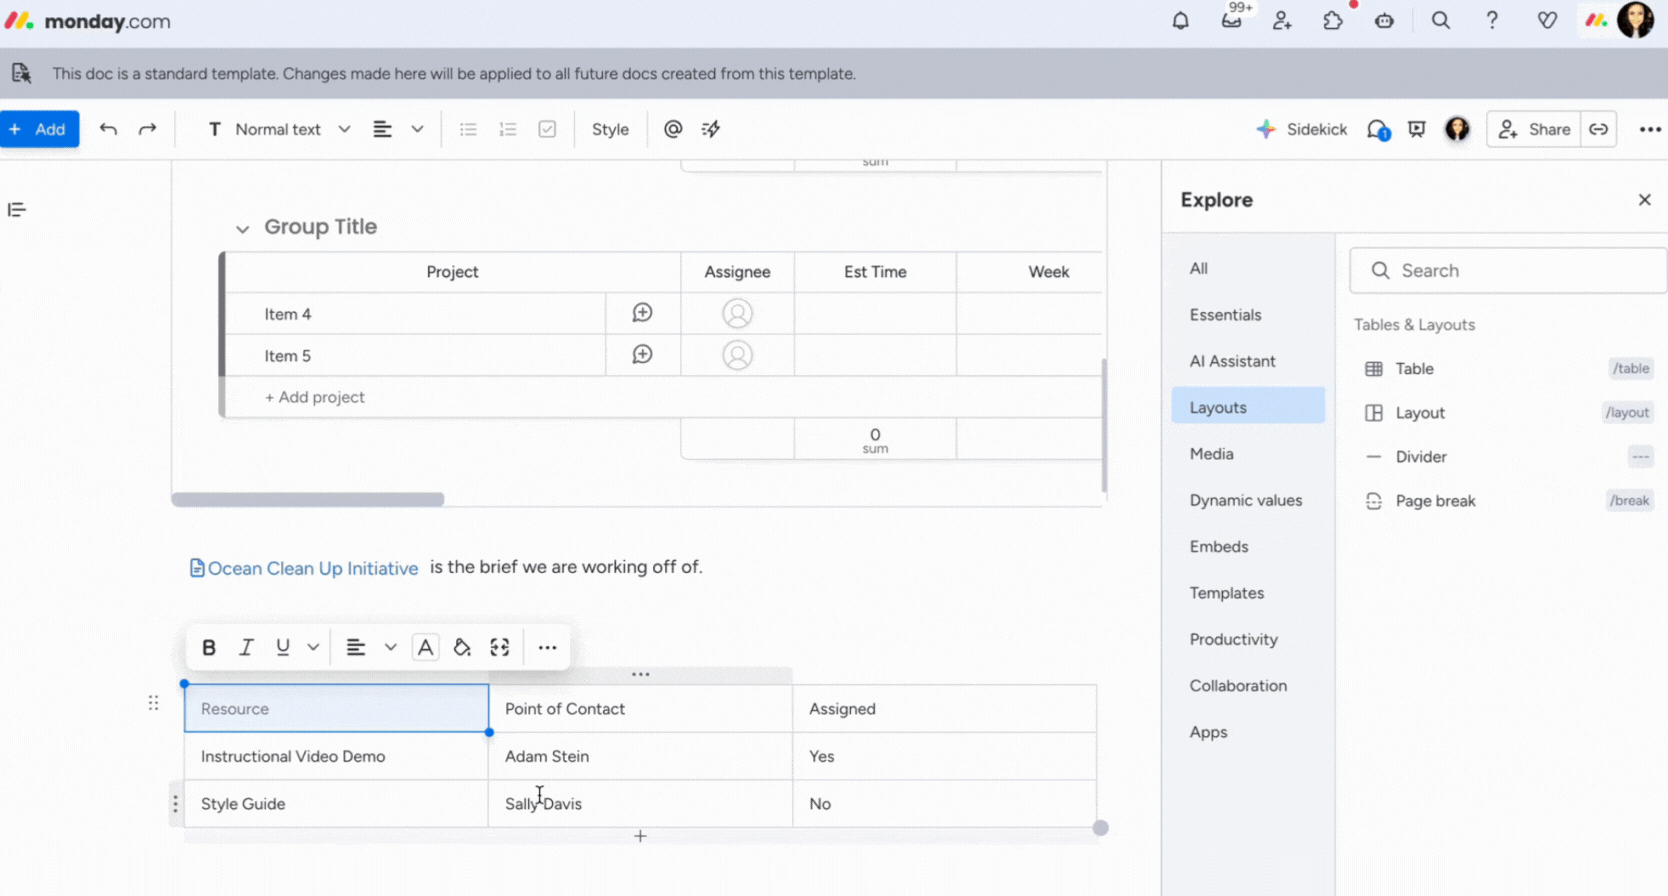Click the Style button

[x=610, y=129]
